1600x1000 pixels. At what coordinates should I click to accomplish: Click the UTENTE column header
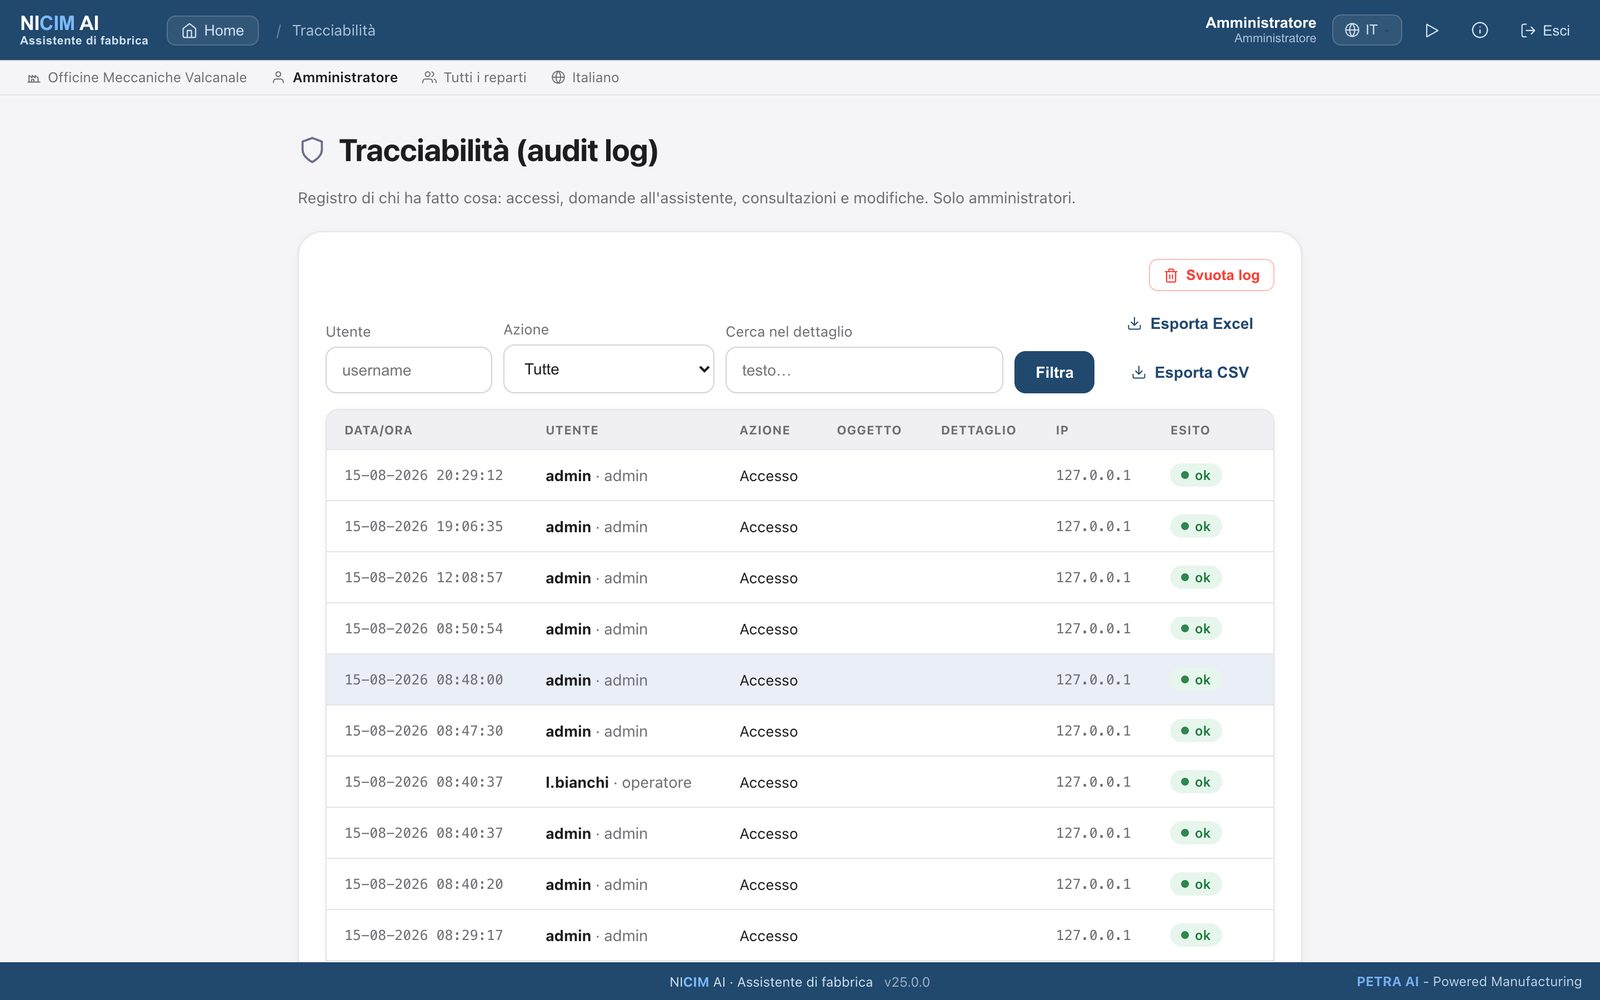572,430
